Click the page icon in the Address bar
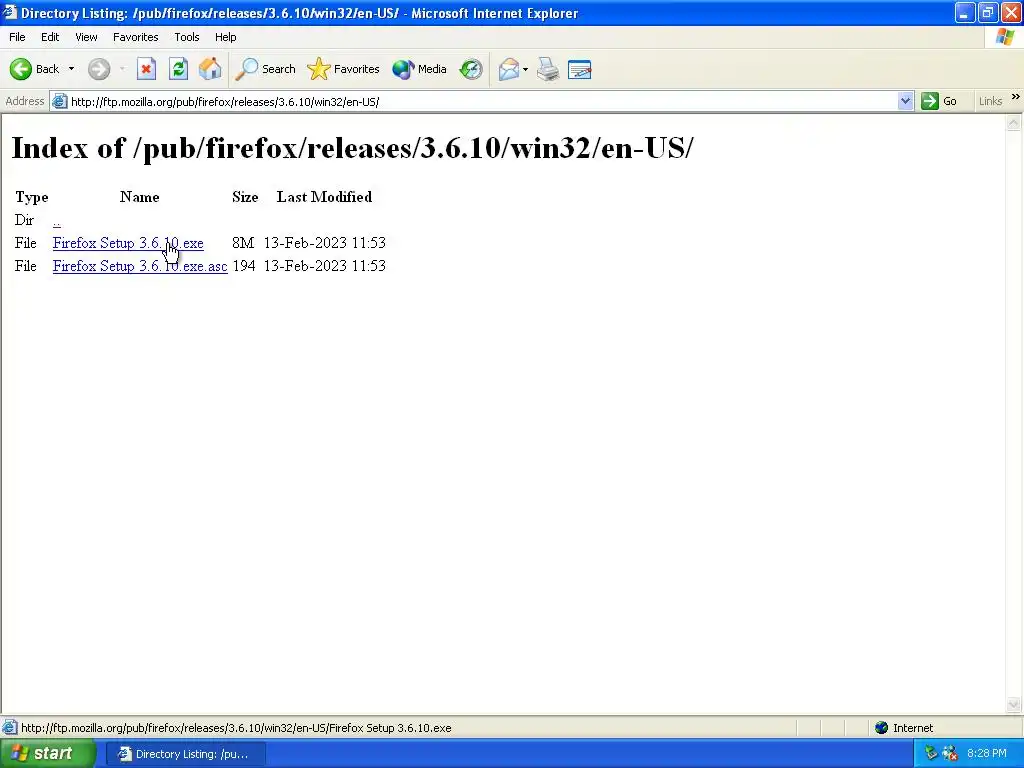This screenshot has width=1024, height=768. [59, 101]
